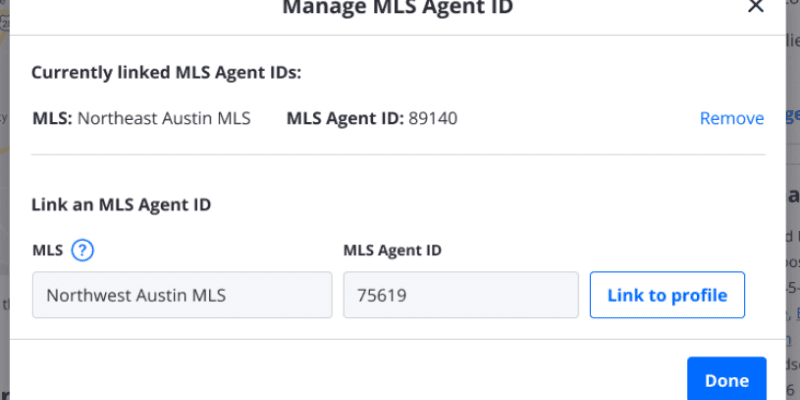Click the MLS Agent ID field containing 75619
Screen dimensions: 800x400
pyautogui.click(x=460, y=295)
